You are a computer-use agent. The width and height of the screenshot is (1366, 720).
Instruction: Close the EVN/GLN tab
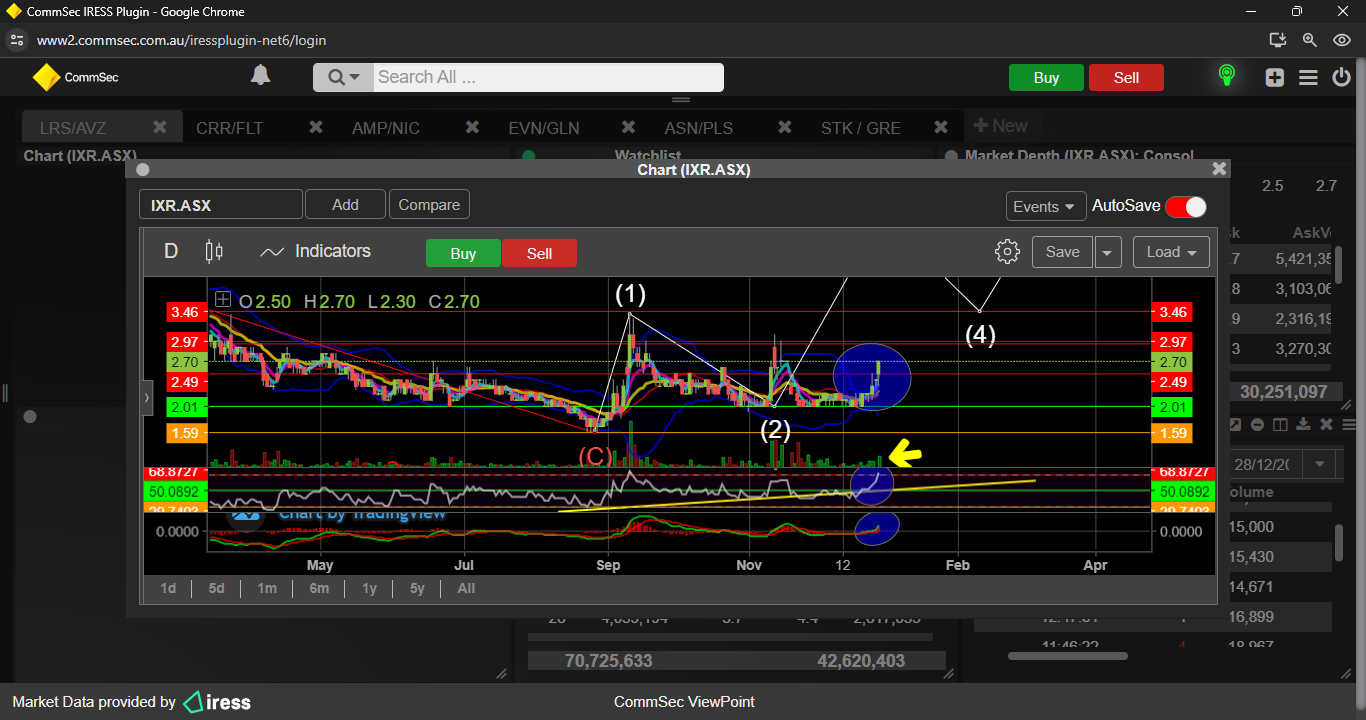[x=628, y=127]
